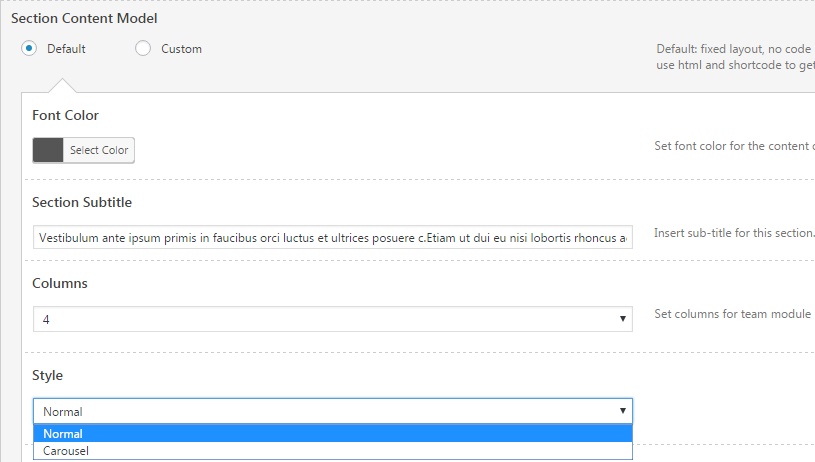
Task: Open the Font Color dark gray swatch
Action: [x=48, y=150]
